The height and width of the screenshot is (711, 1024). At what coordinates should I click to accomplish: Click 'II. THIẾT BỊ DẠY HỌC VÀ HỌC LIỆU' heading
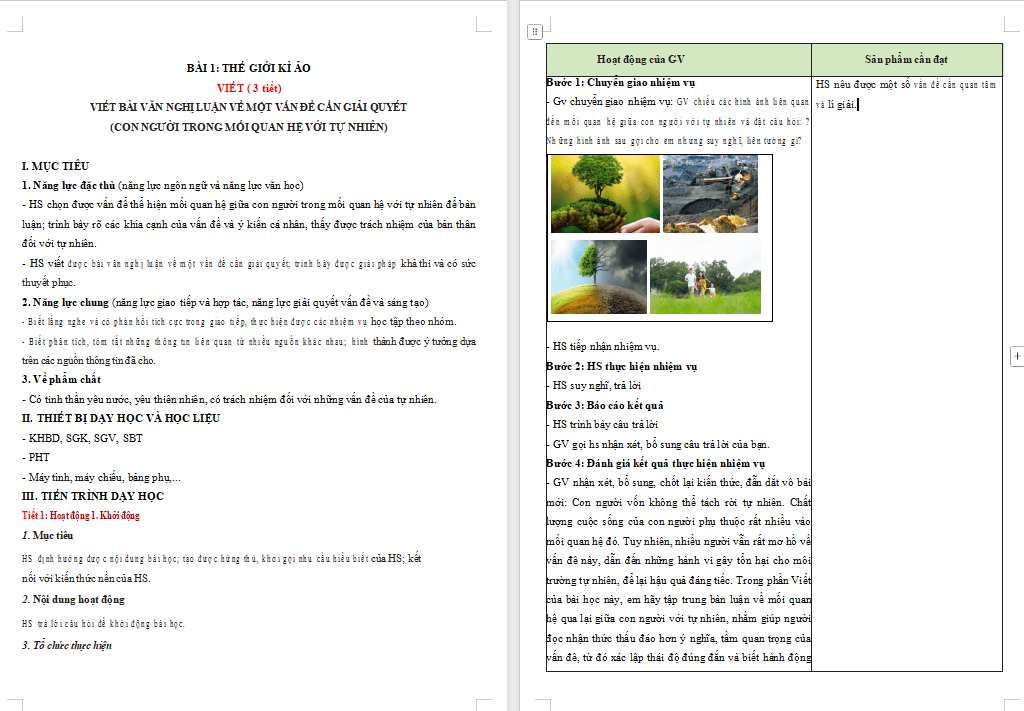pyautogui.click(x=121, y=419)
